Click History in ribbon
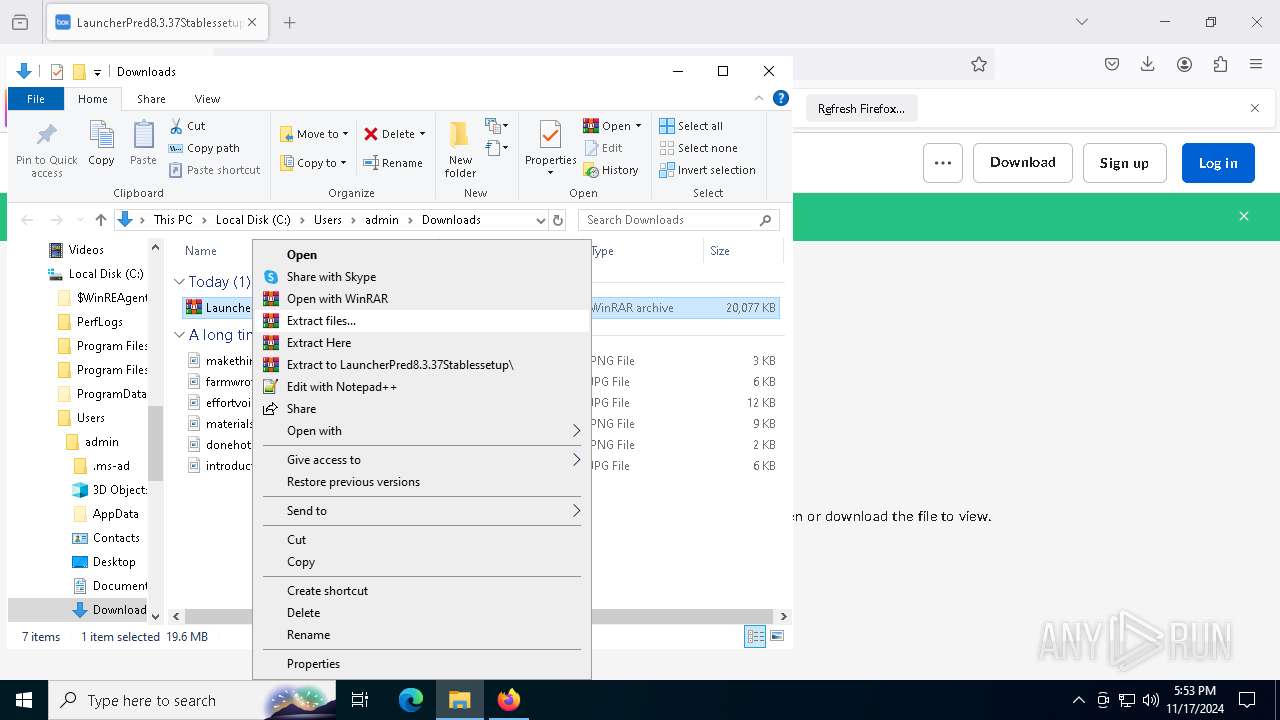Screen dimensions: 1280x720 (x=611, y=170)
